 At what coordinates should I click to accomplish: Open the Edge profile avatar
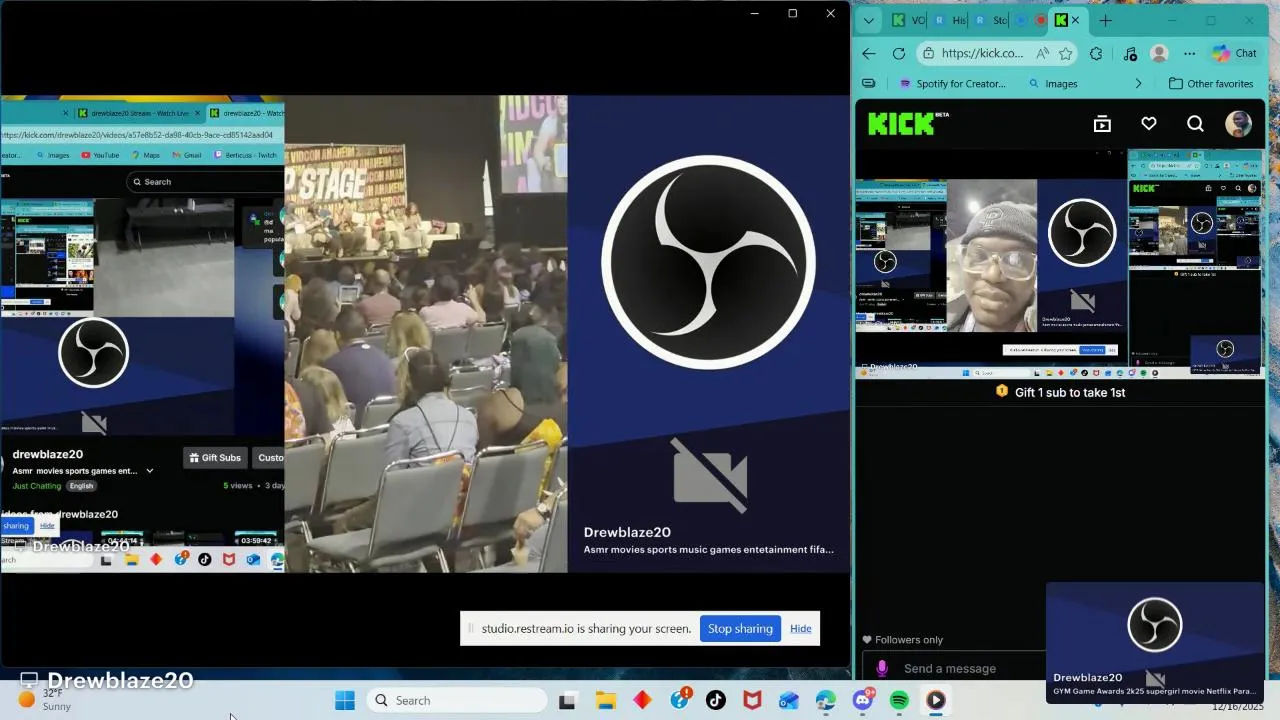pos(1159,54)
